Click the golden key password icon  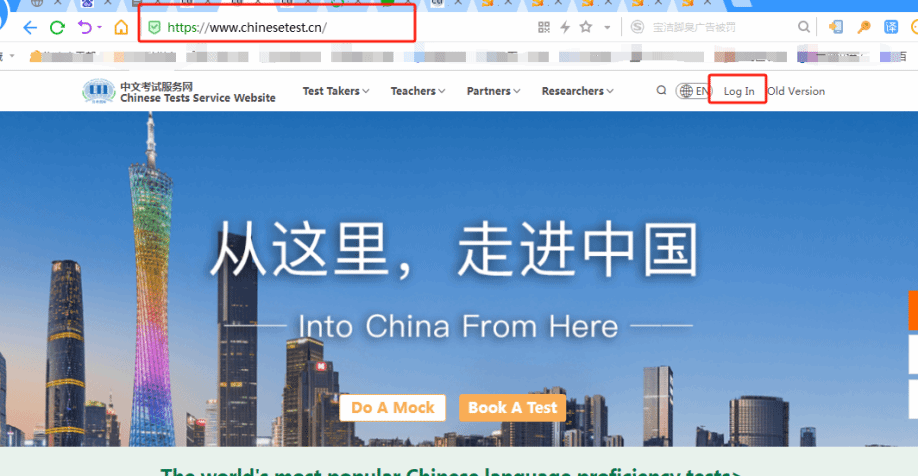point(863,27)
